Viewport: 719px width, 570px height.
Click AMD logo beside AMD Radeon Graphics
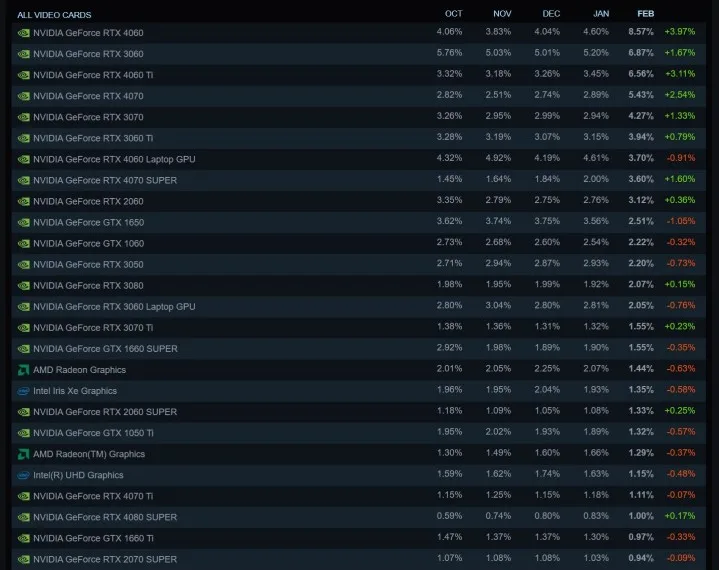pos(23,370)
